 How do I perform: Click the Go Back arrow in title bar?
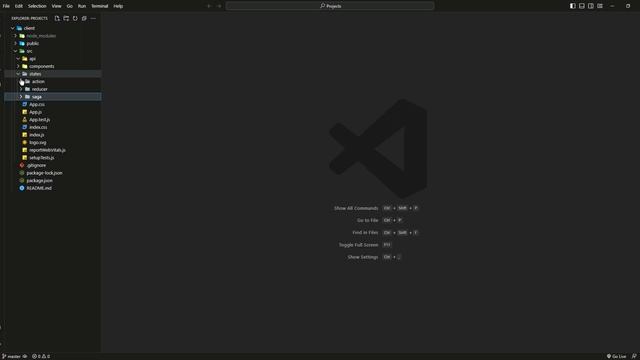[209, 6]
